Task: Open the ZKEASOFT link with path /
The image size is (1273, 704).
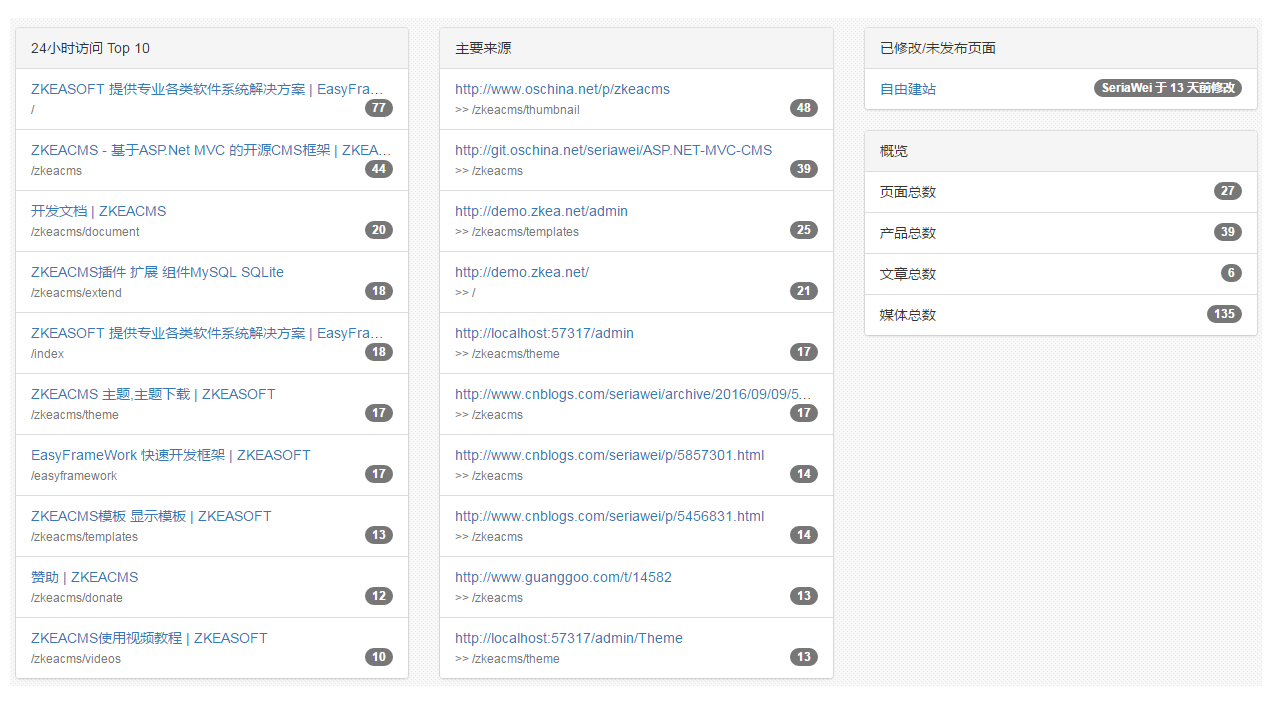Action: 207,89
